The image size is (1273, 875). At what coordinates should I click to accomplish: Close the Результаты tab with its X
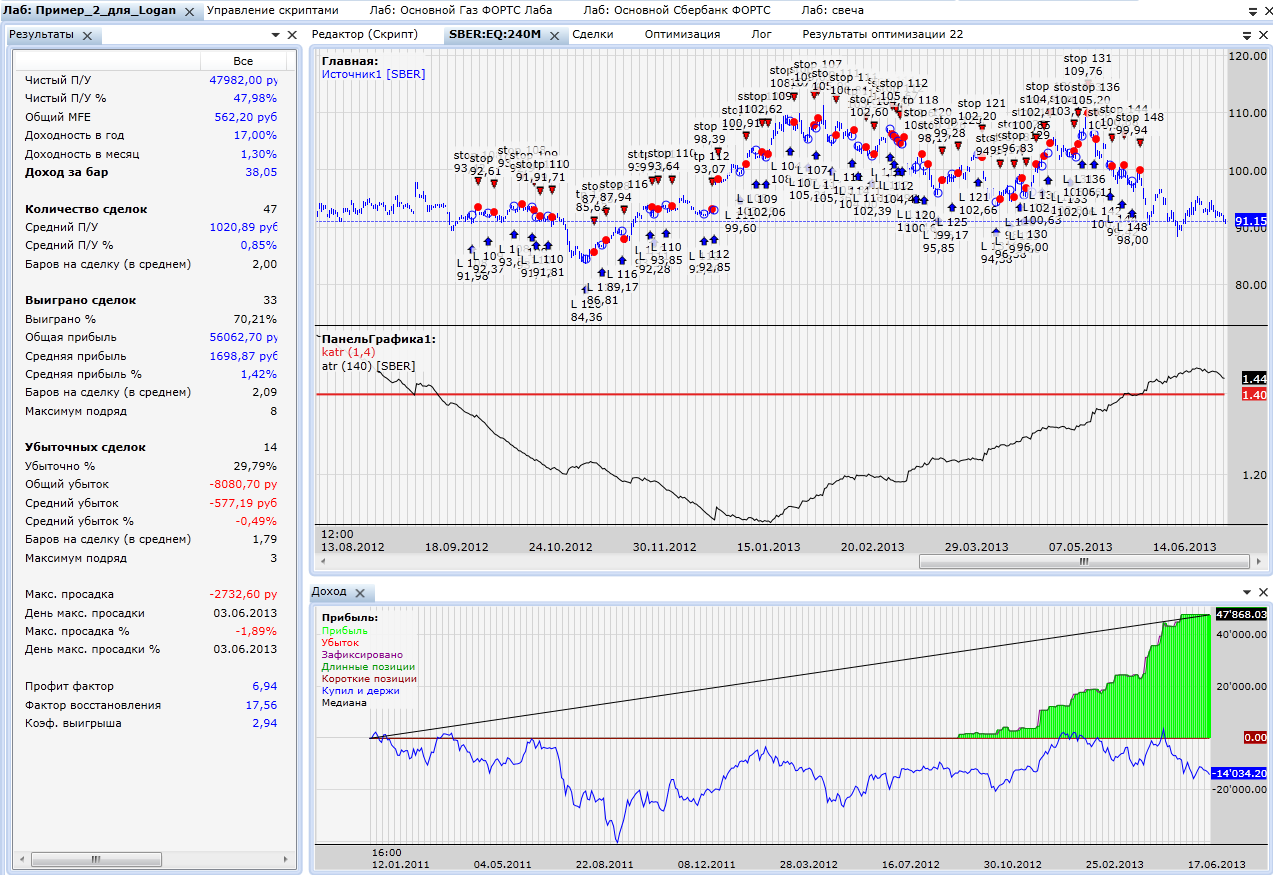pos(87,35)
